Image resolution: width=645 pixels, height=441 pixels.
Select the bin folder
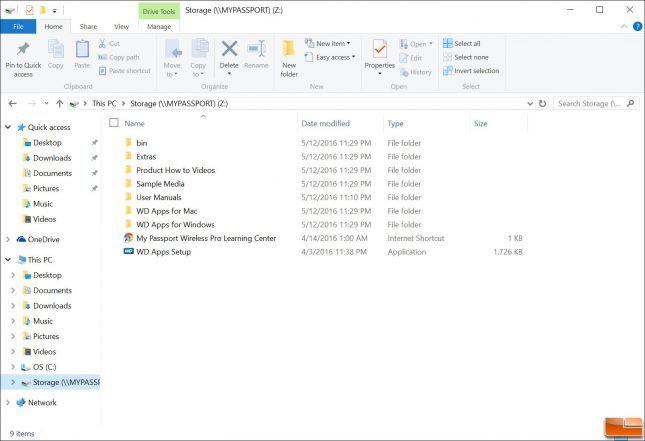(x=142, y=143)
